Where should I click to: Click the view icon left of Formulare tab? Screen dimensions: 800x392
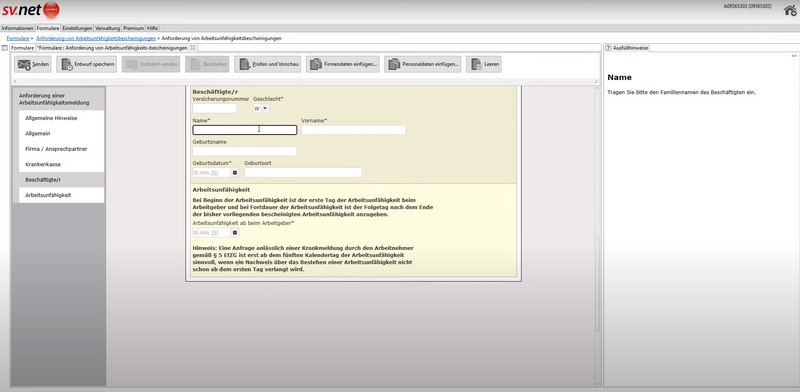point(5,47)
